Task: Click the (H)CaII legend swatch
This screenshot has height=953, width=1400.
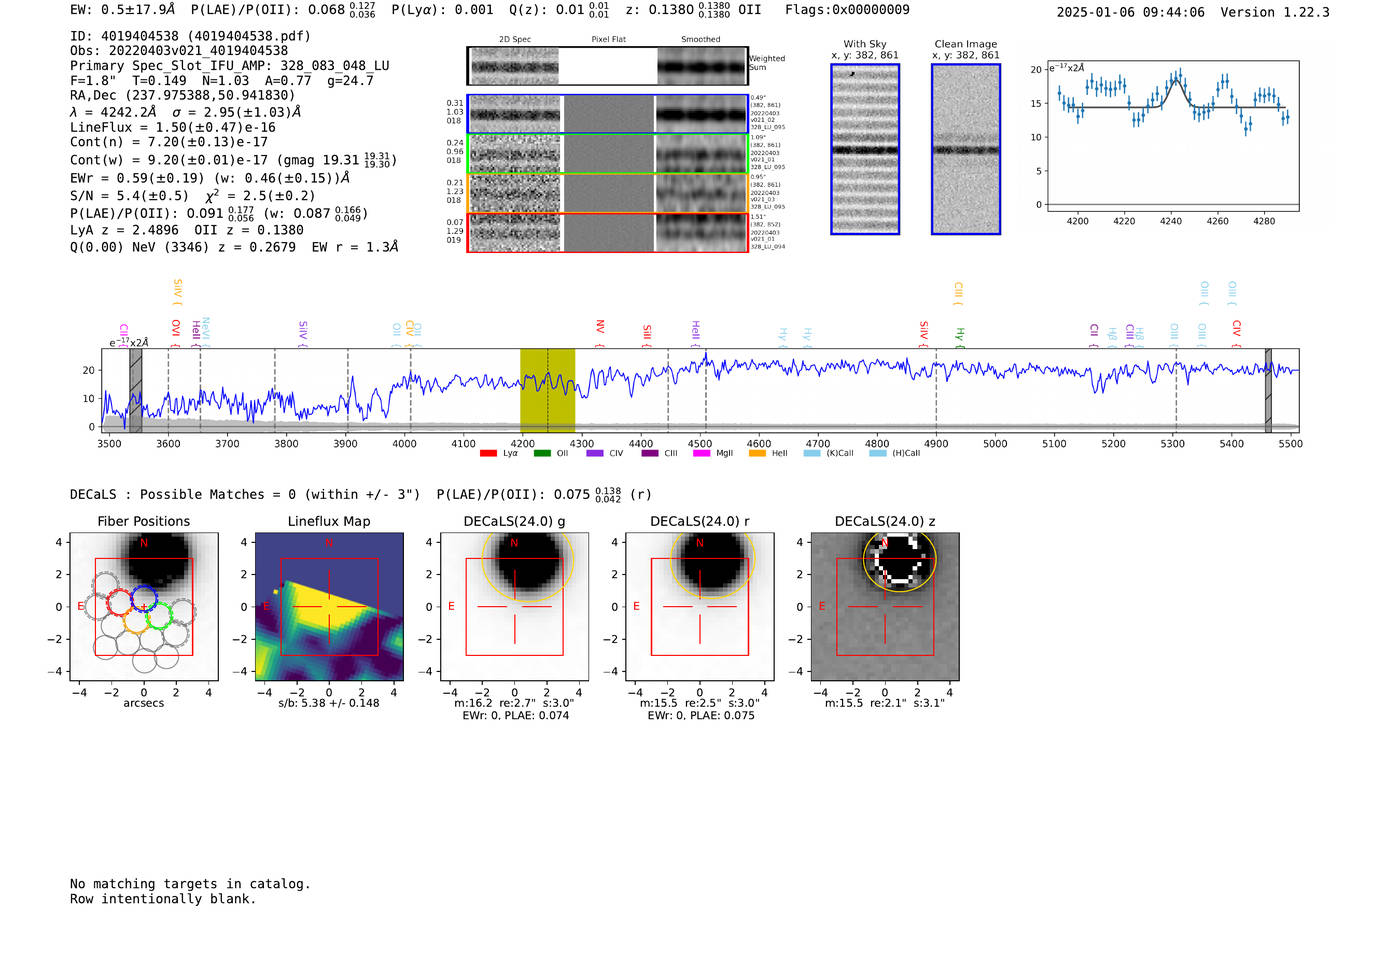Action: point(877,453)
